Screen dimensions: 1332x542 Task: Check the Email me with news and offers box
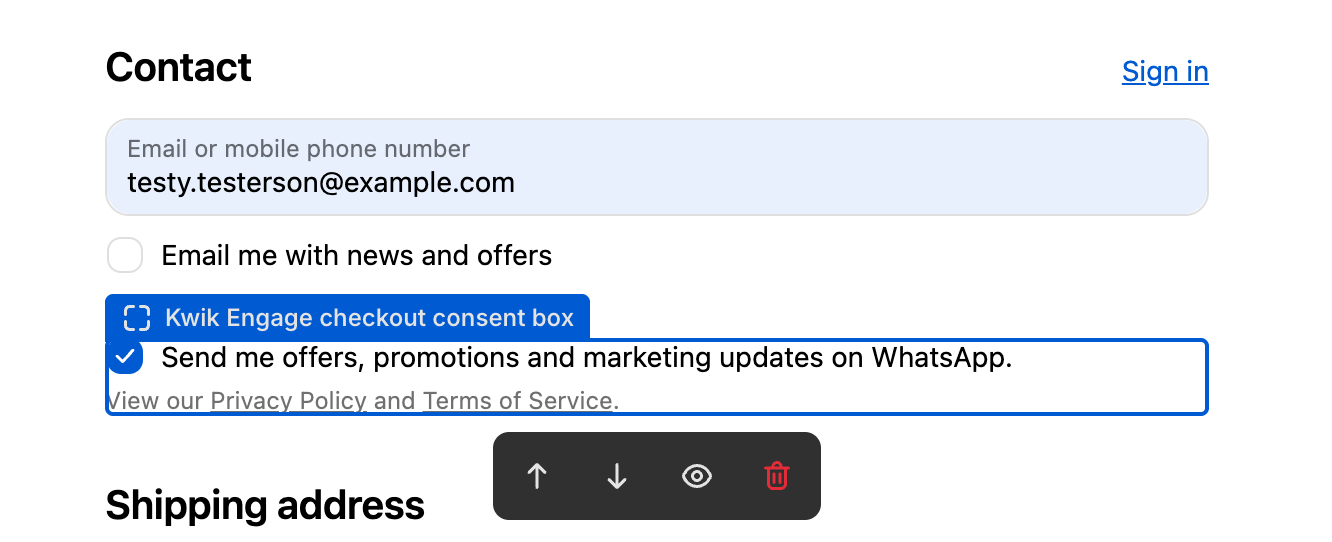[x=125, y=255]
